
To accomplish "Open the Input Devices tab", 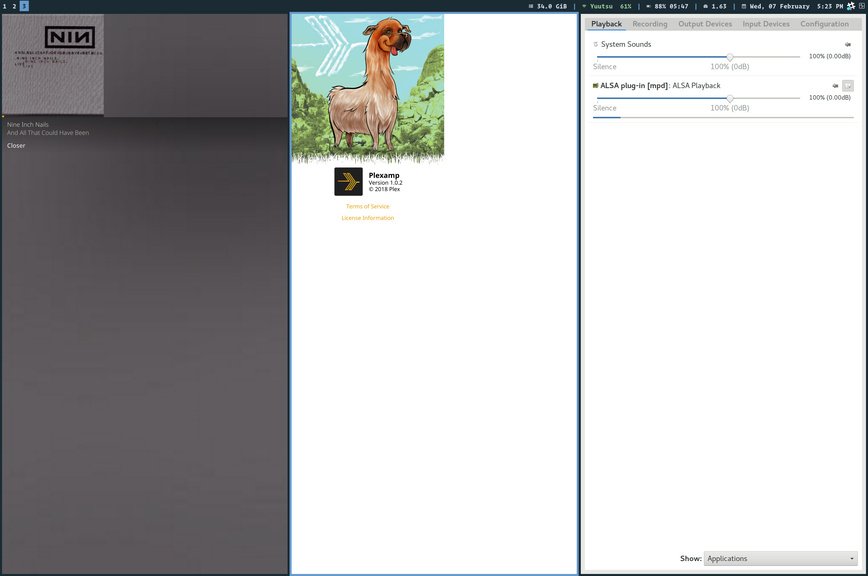I will [766, 24].
